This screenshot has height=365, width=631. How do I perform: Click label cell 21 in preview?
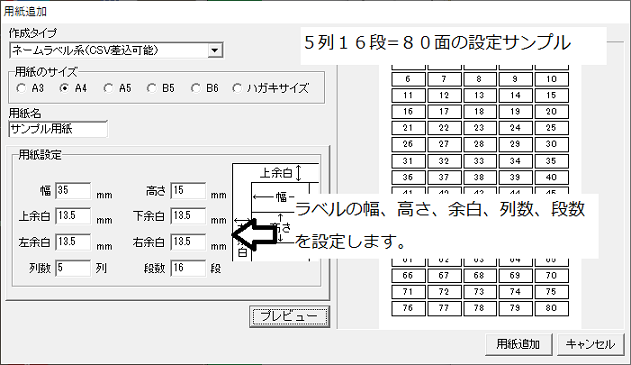(x=408, y=128)
